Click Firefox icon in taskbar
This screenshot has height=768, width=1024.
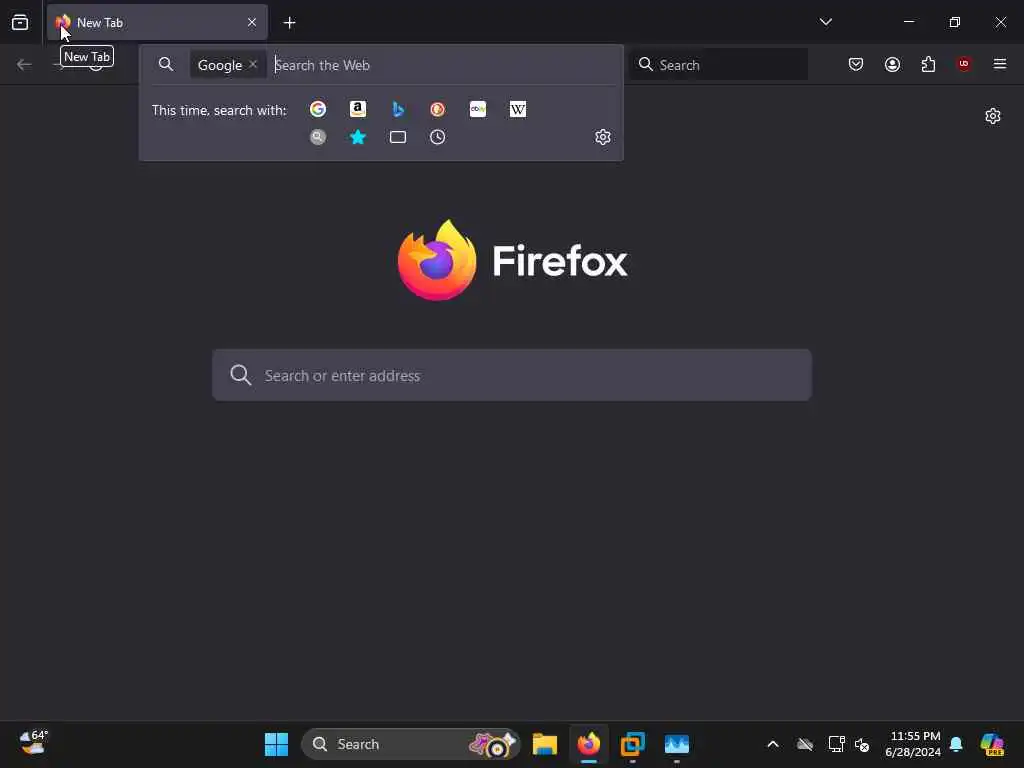click(x=589, y=744)
